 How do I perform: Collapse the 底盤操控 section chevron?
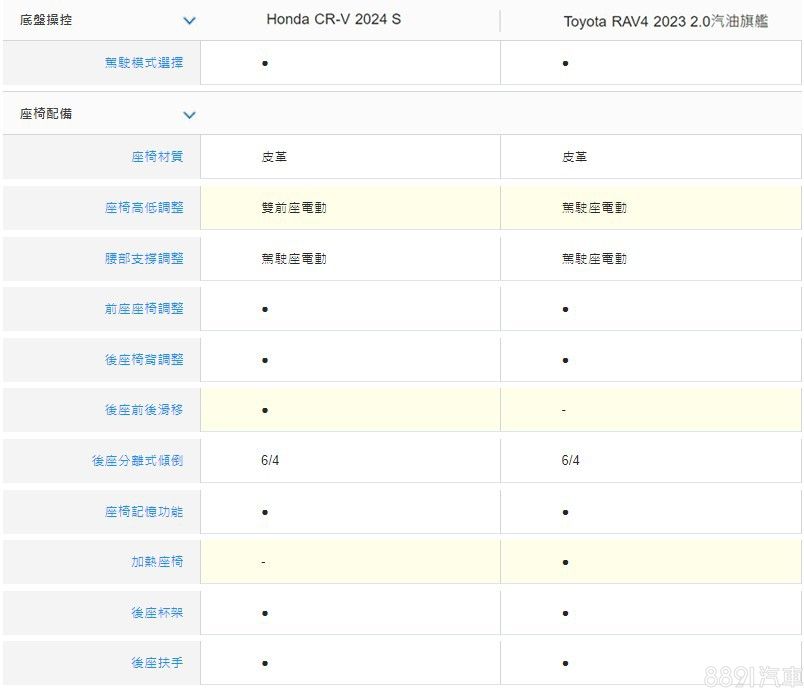click(189, 21)
